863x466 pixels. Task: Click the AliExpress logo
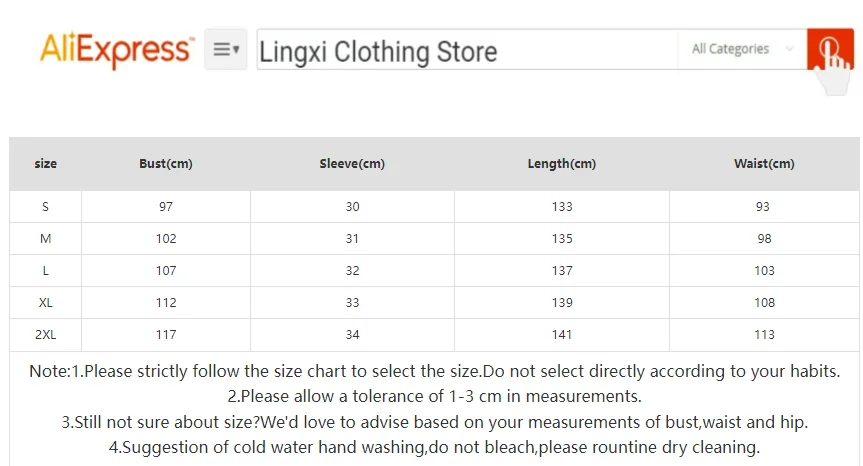coord(115,49)
